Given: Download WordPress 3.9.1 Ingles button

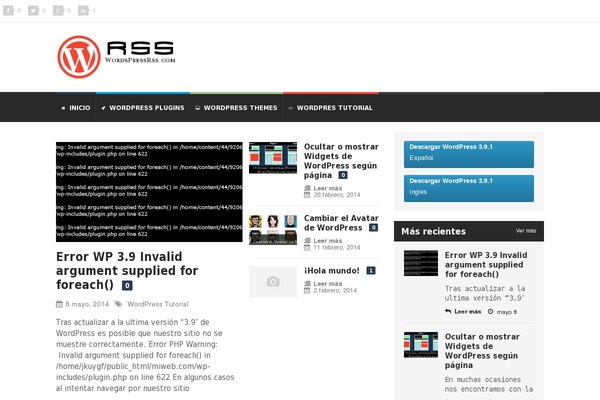Looking at the screenshot, I should 469,188.
